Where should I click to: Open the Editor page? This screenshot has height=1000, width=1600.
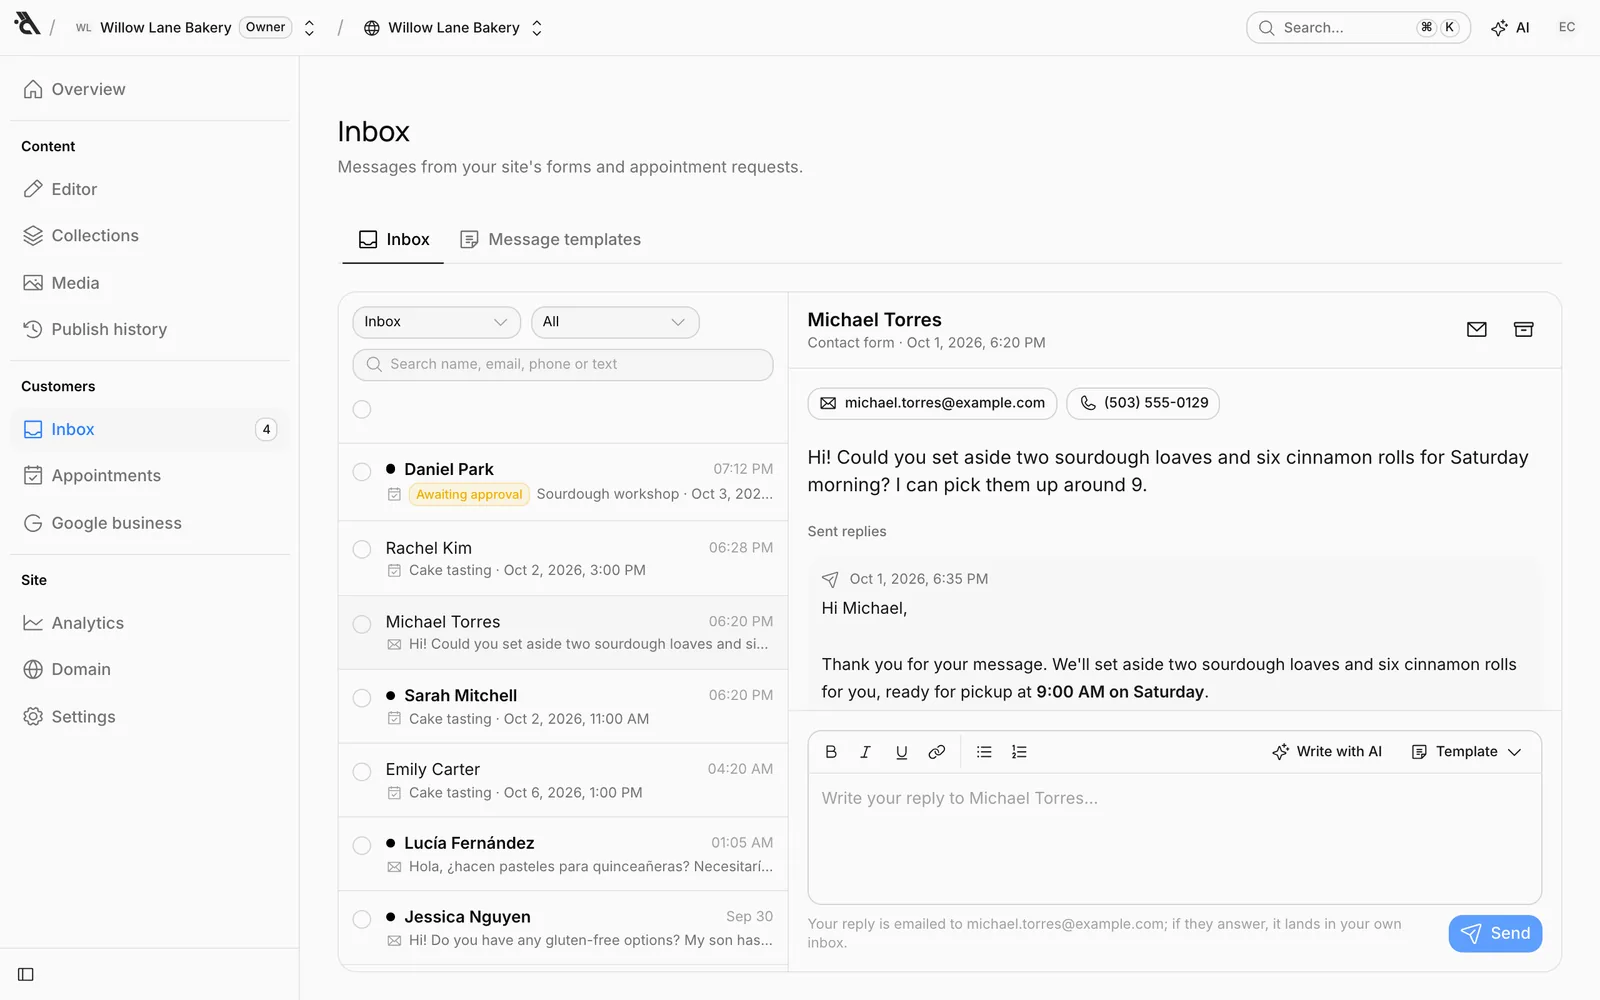coord(150,189)
